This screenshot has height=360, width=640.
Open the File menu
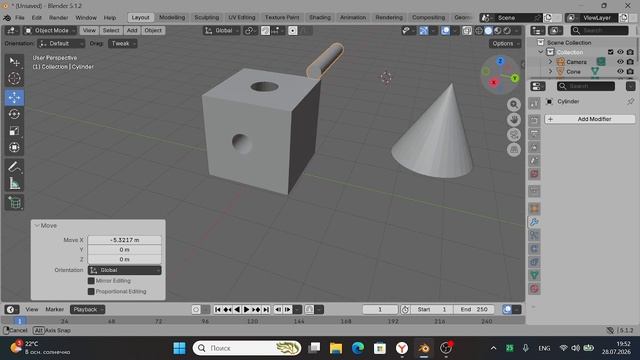pos(20,18)
